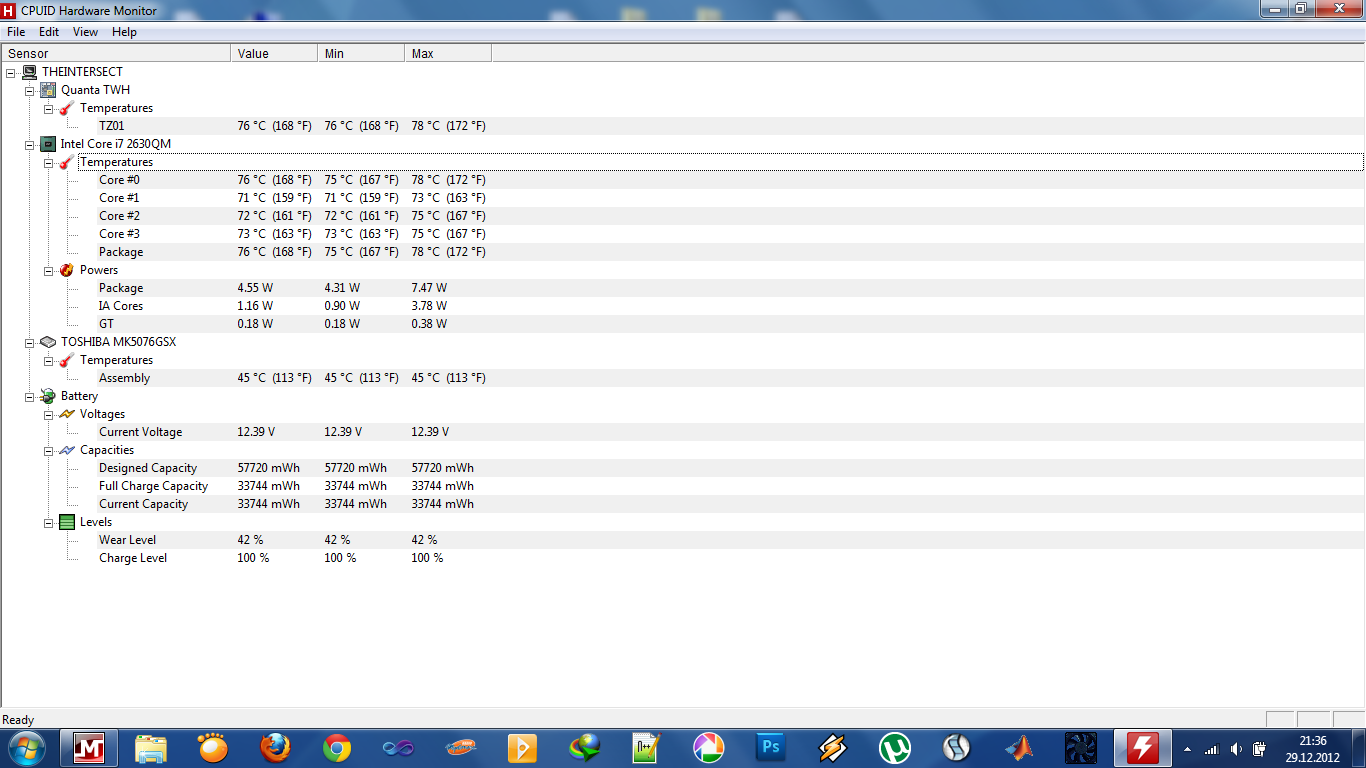Open Winamp lightning icon in taskbar
The image size is (1366, 768).
tap(832, 747)
